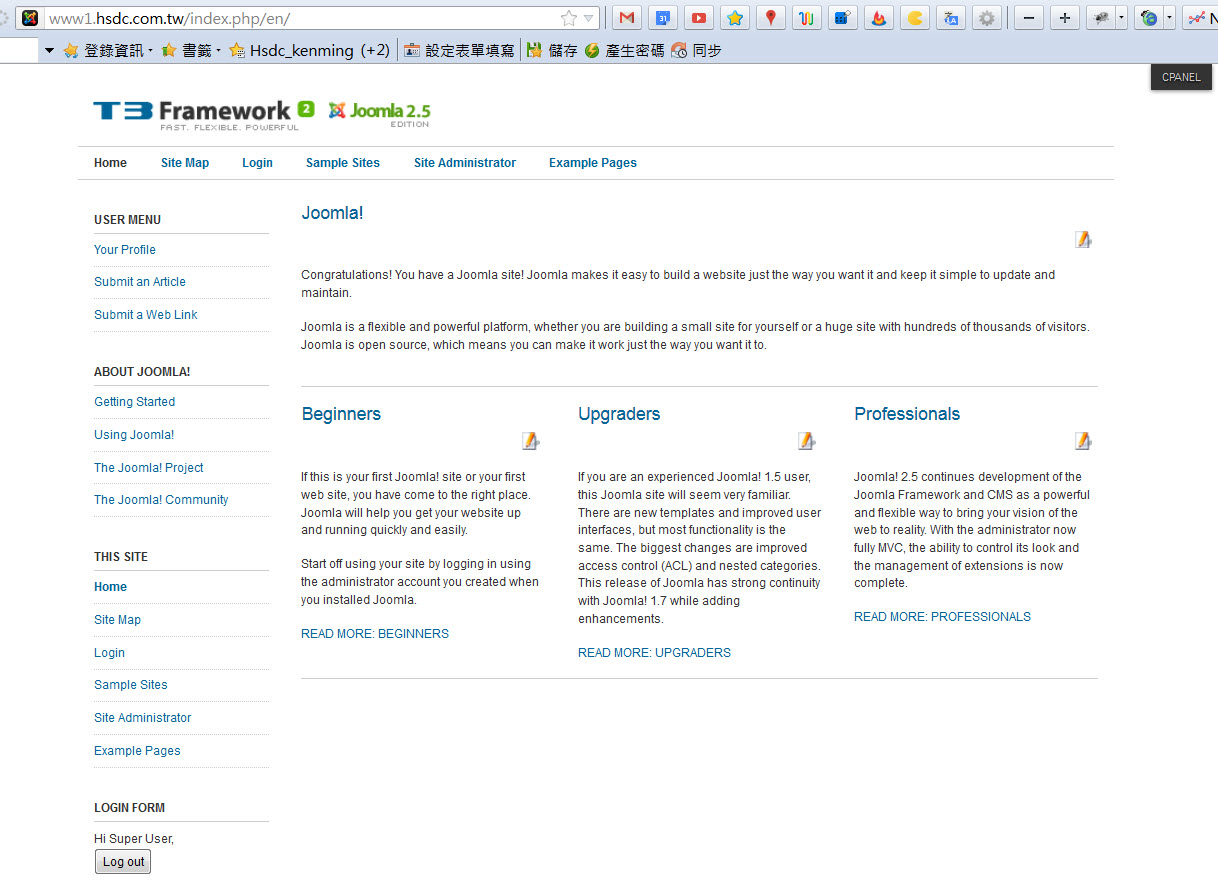Click the IE globe toolbar icon
Screen dimensions: 1218x889
pos(1149,18)
